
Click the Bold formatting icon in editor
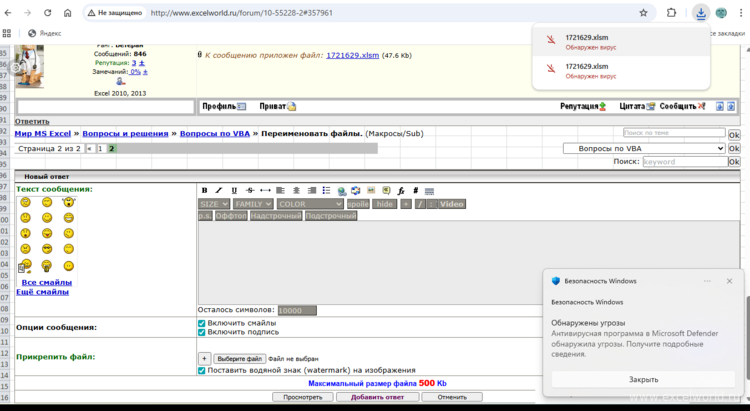204,190
